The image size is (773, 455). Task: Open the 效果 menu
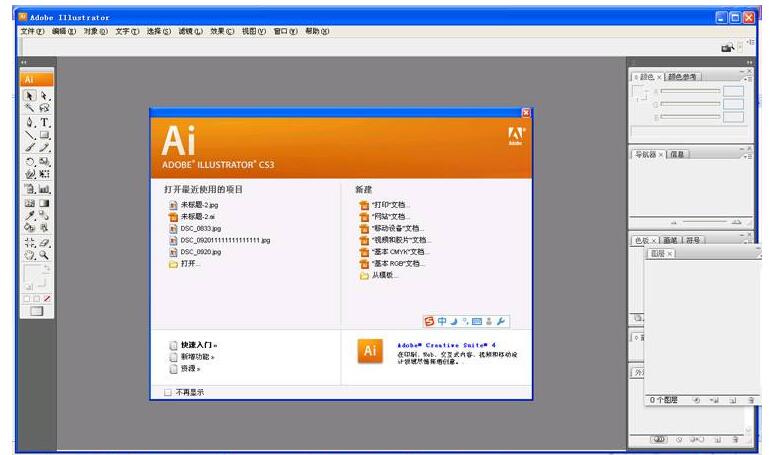pyautogui.click(x=222, y=31)
